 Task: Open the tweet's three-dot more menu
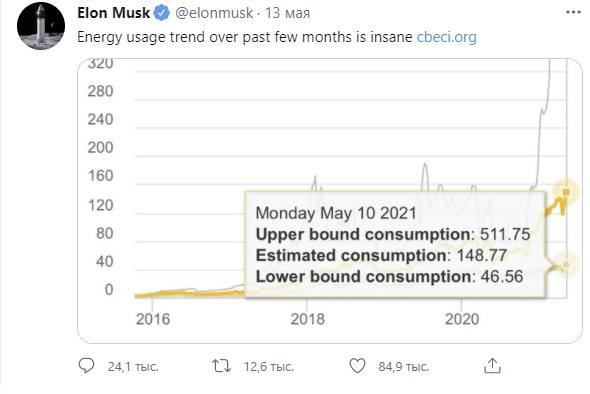573,12
